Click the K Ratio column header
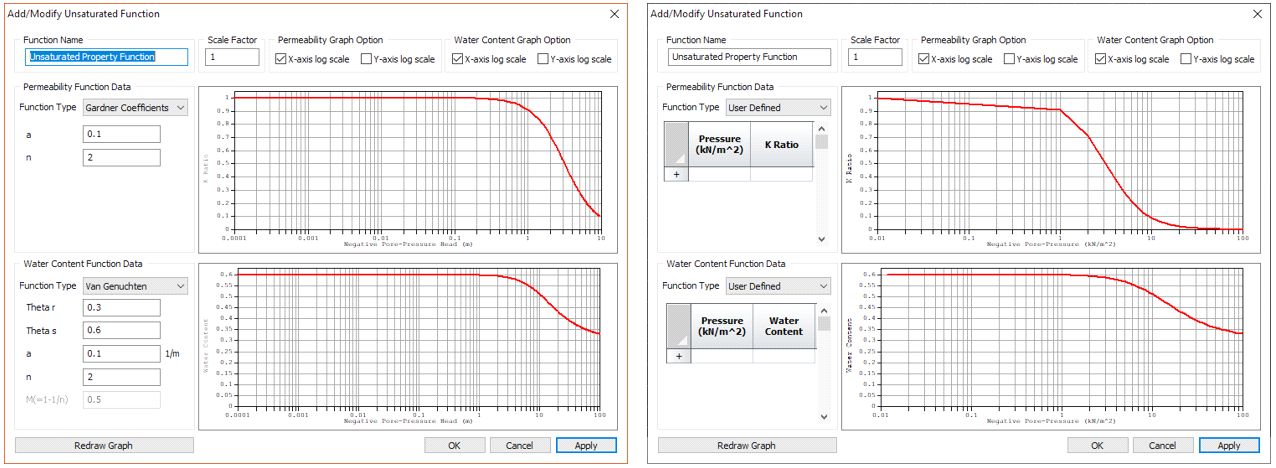This screenshot has height=468, width=1276. point(781,145)
